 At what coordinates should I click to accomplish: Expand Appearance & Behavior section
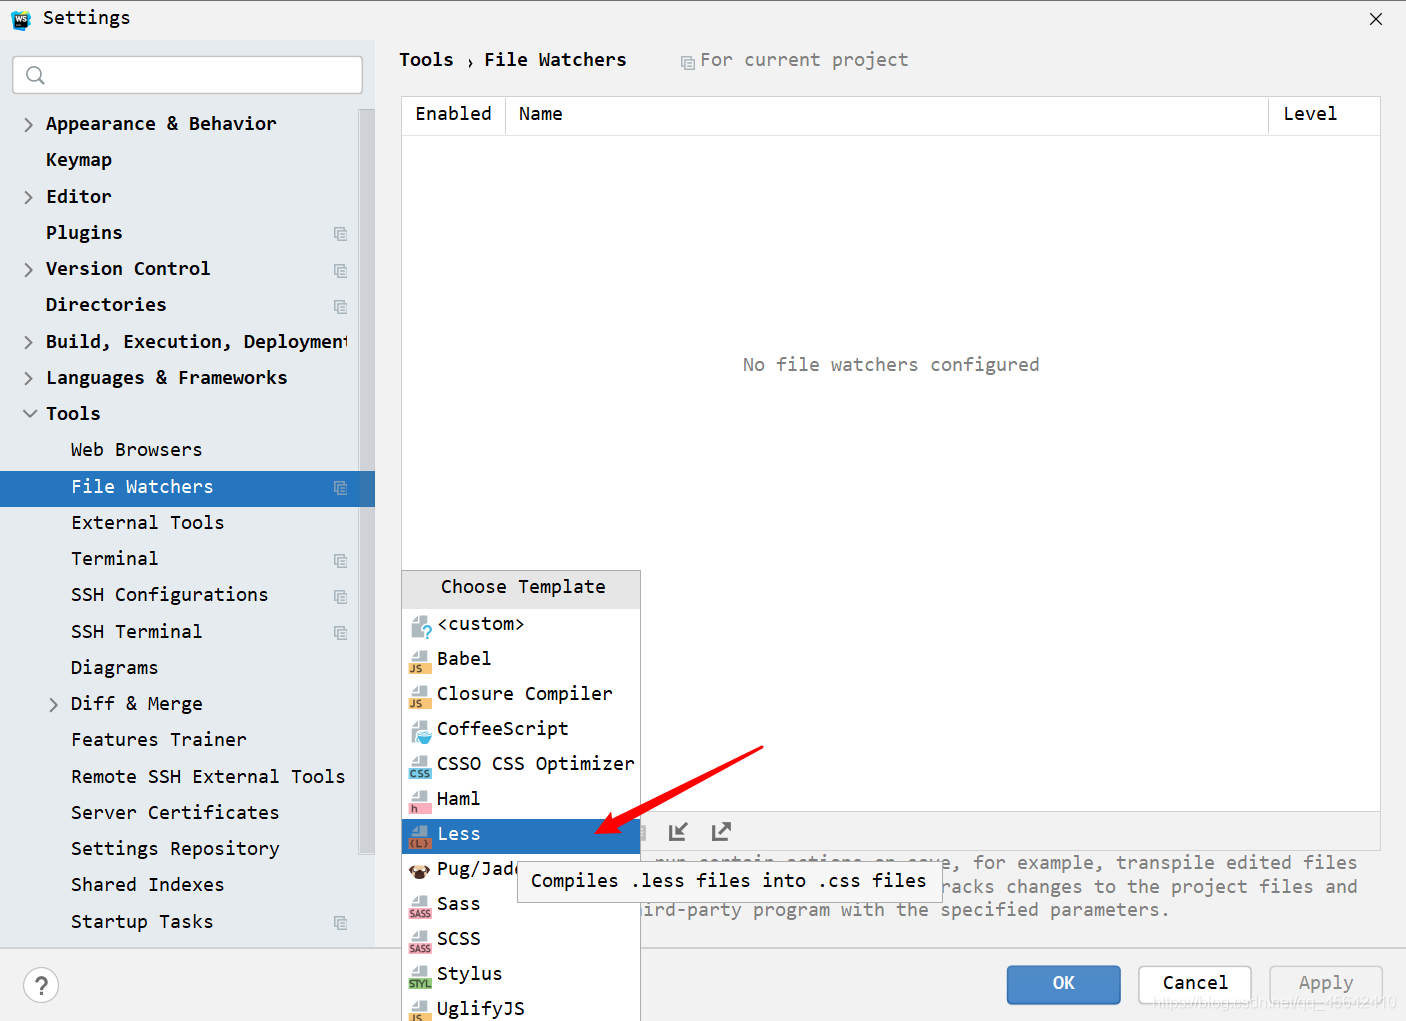[28, 124]
